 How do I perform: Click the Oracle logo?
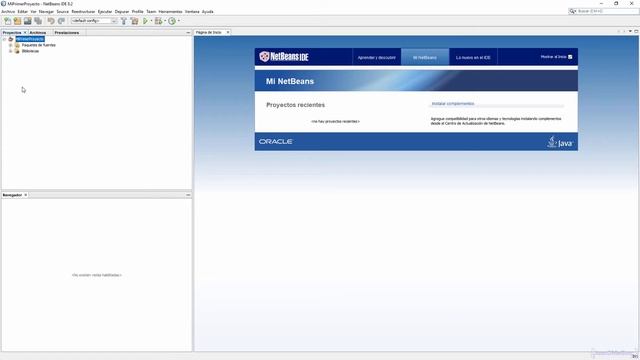(276, 142)
